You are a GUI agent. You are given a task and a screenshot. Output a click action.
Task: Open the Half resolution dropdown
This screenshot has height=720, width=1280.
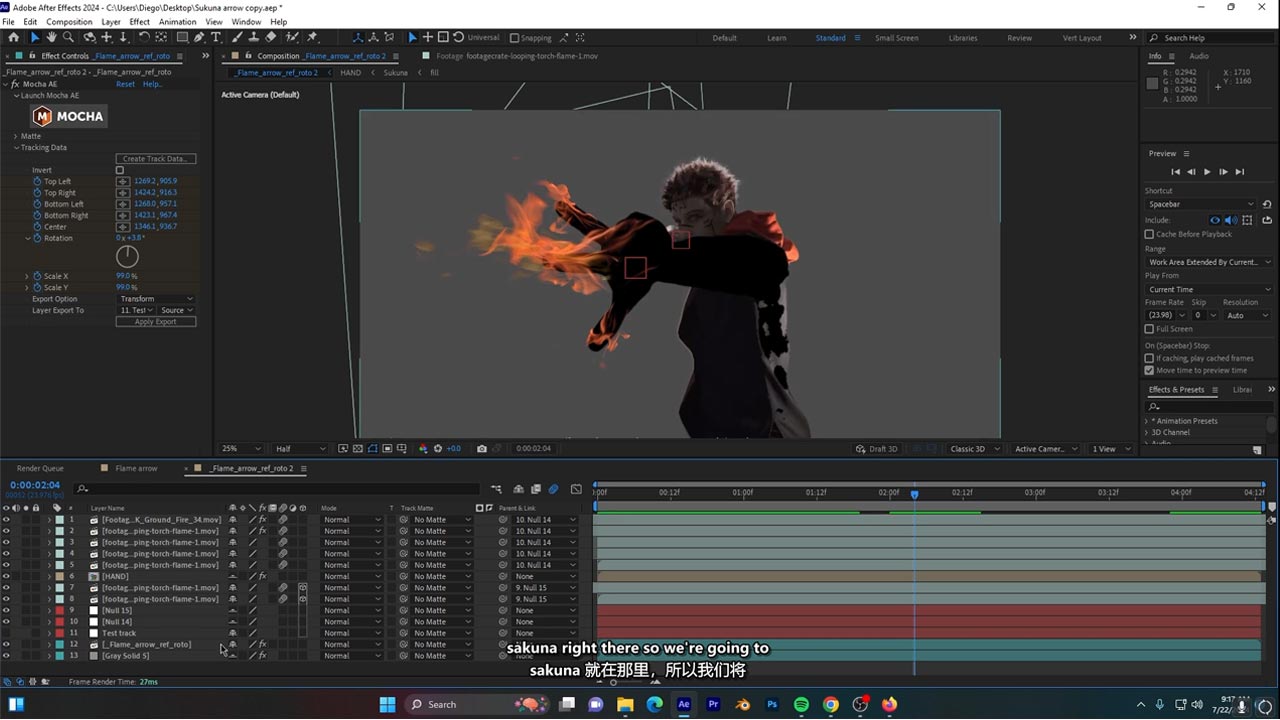(300, 449)
